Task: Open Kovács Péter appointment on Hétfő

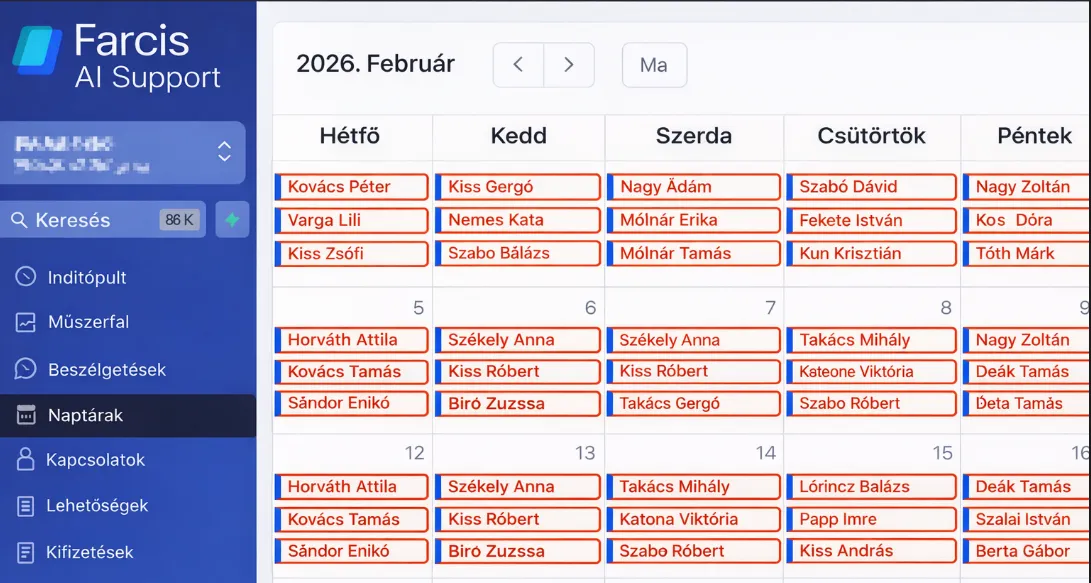Action: [x=352, y=187]
